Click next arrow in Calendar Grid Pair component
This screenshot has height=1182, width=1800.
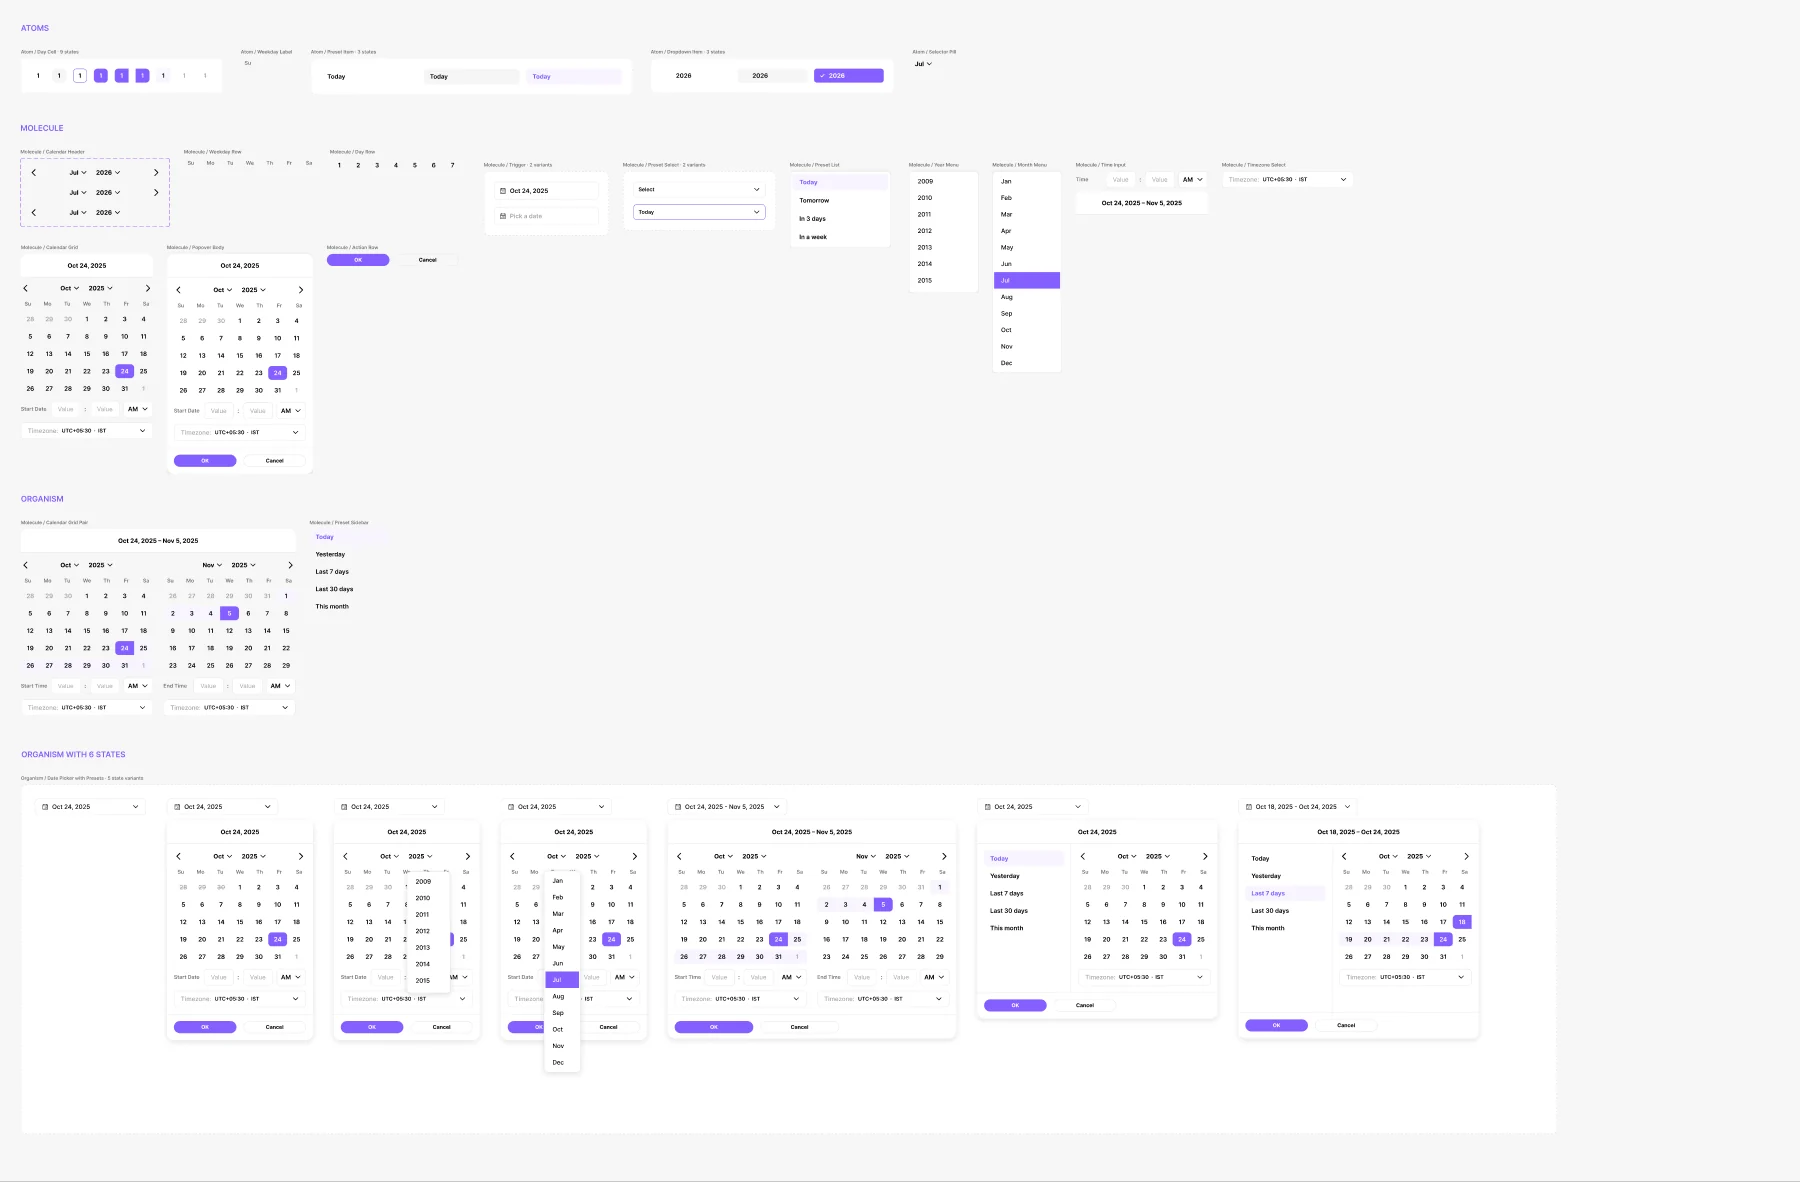(x=291, y=565)
